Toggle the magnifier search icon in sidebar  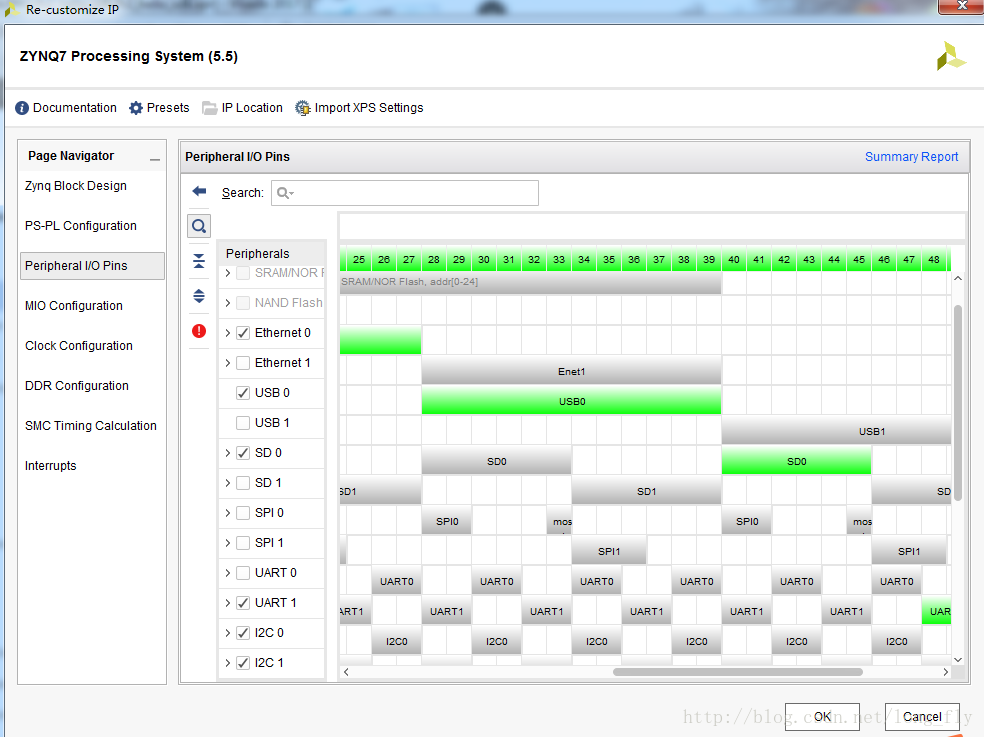pyautogui.click(x=199, y=226)
